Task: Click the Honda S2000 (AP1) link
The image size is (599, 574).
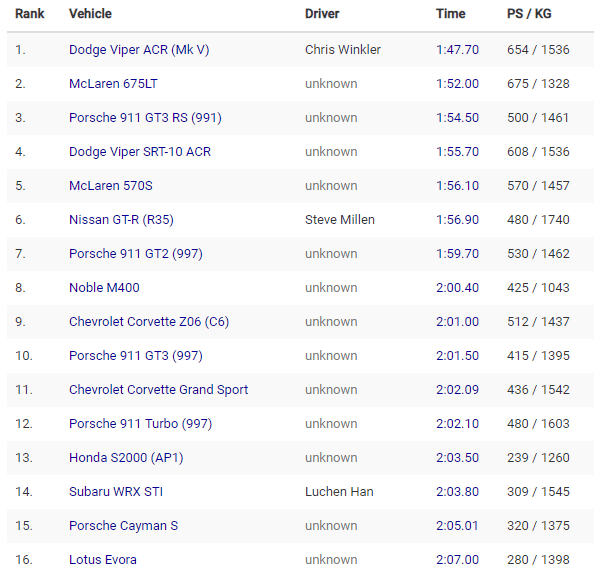Action: click(126, 458)
